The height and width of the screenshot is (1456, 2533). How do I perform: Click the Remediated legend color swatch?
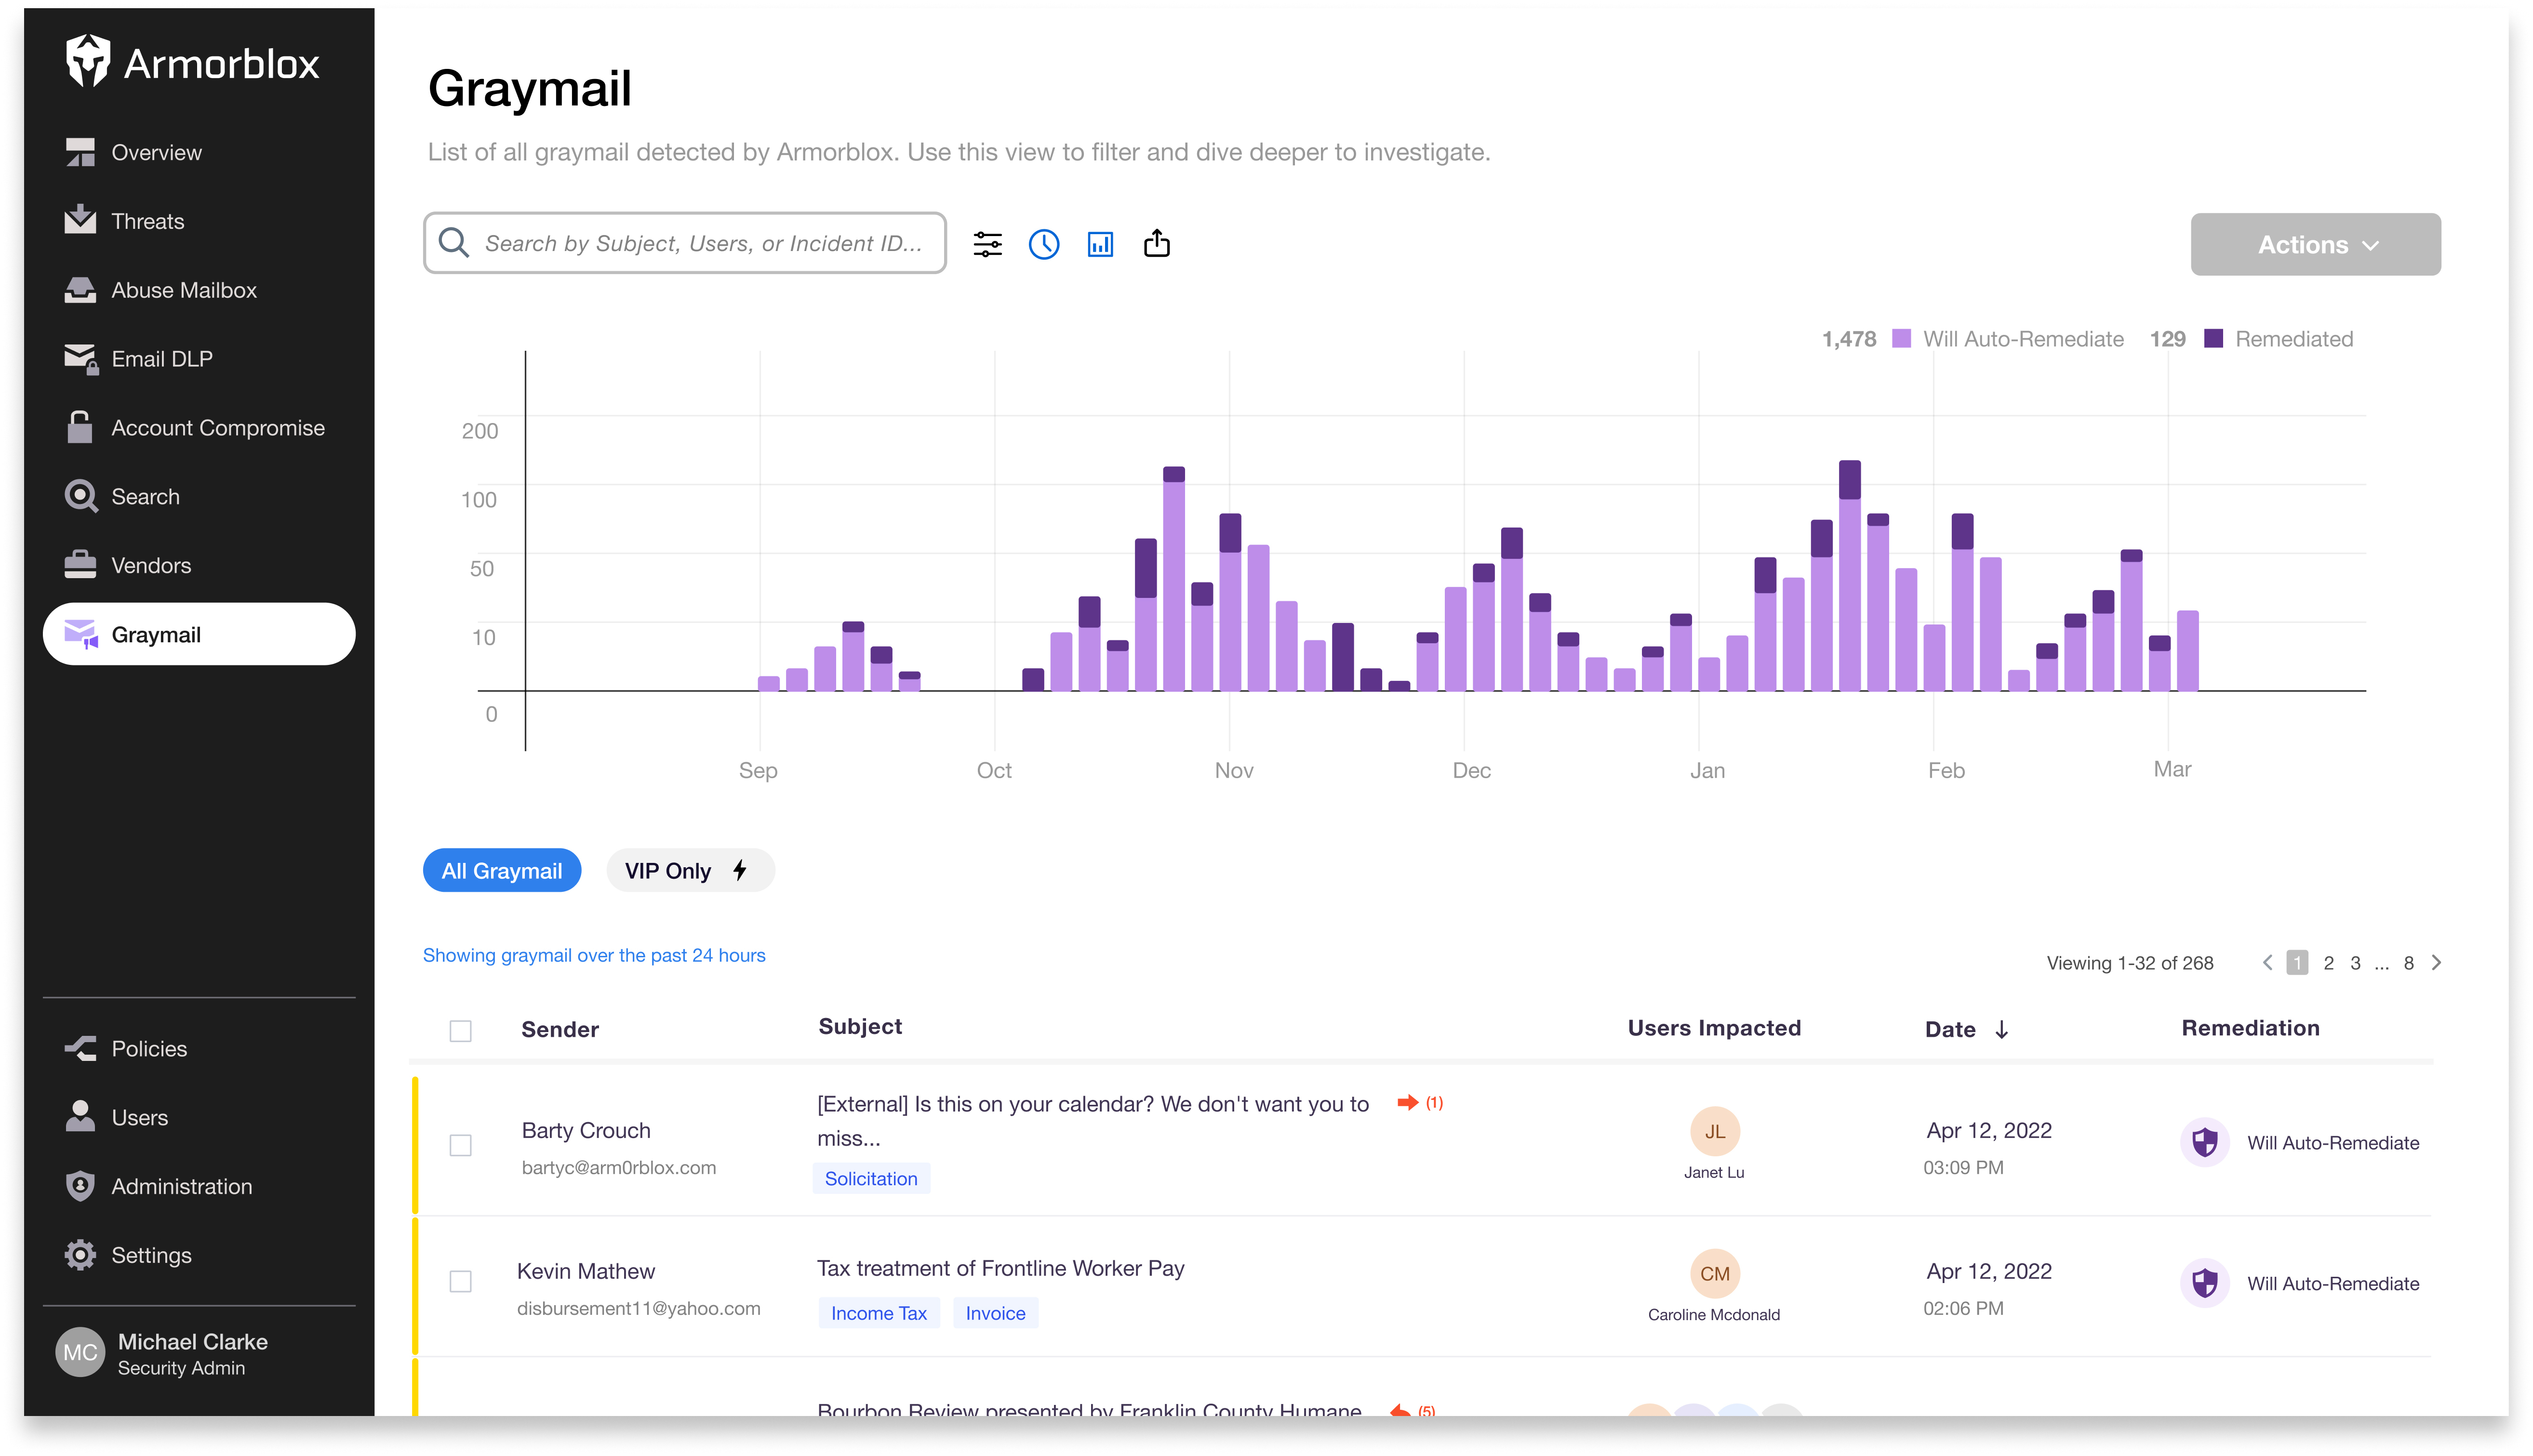(x=2213, y=339)
